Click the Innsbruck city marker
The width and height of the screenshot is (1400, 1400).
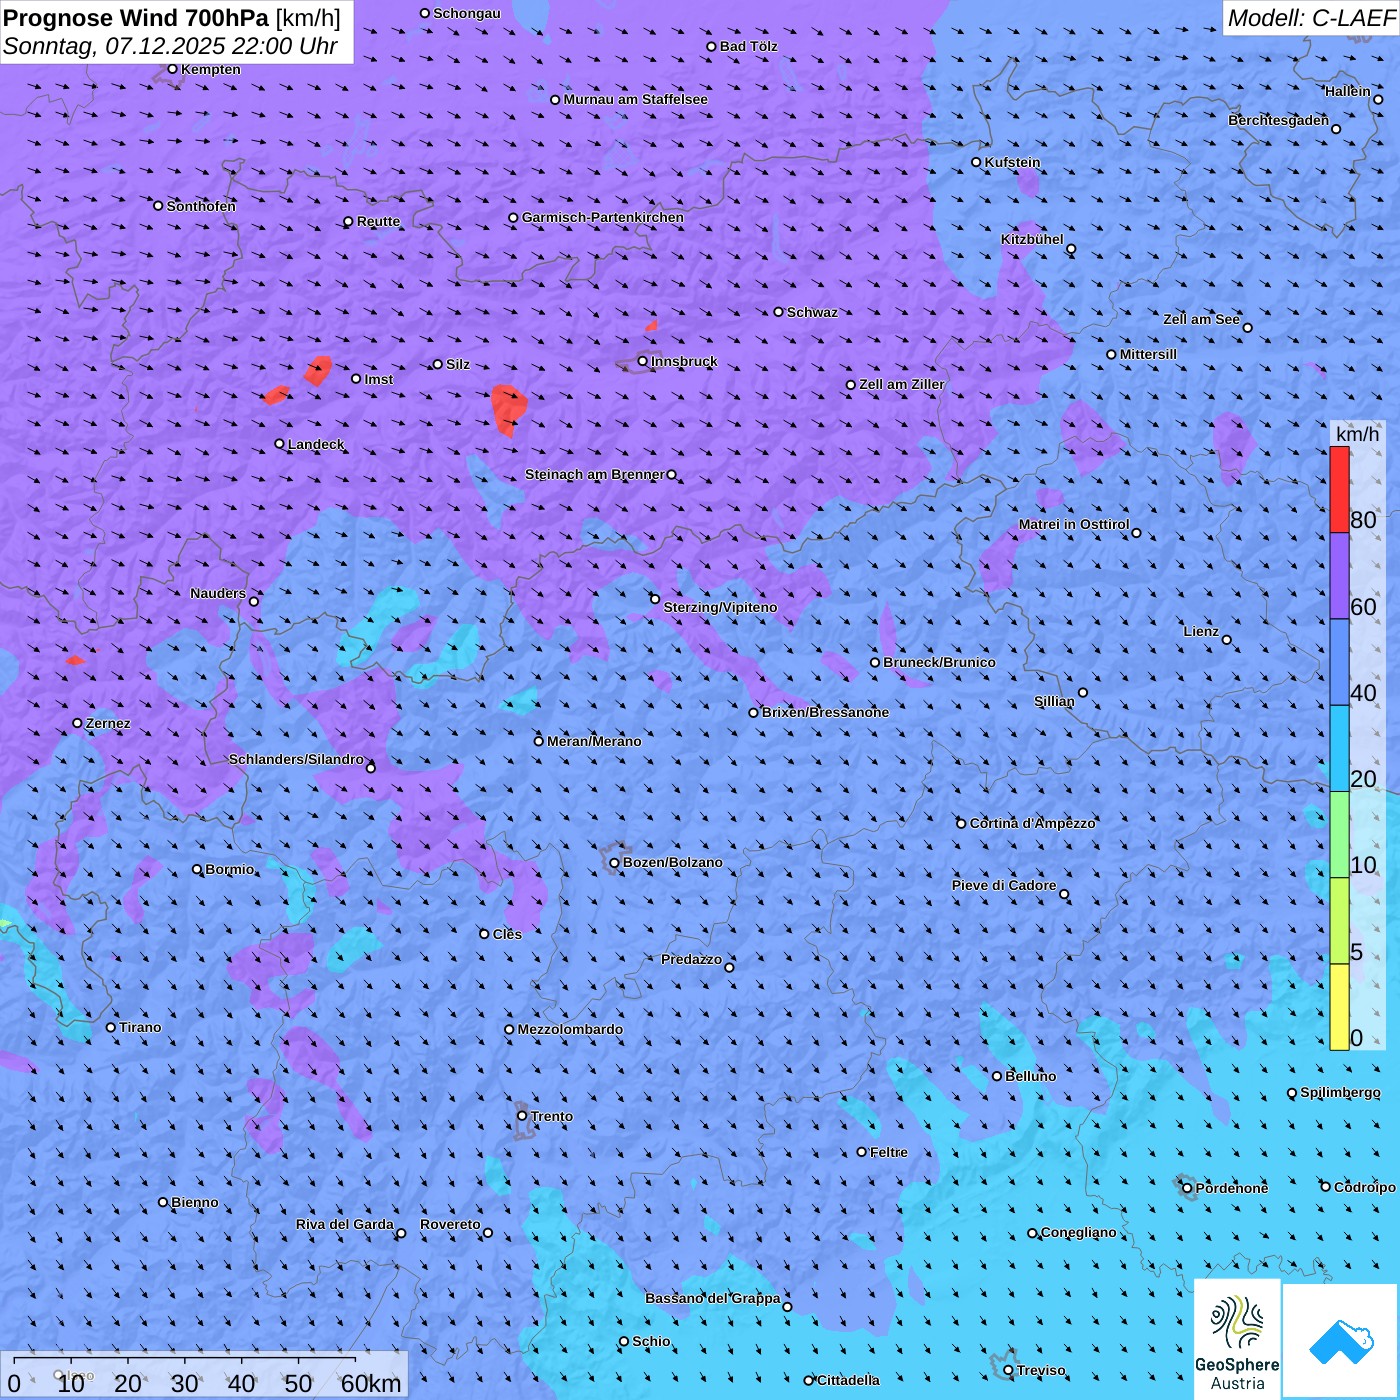(x=643, y=361)
